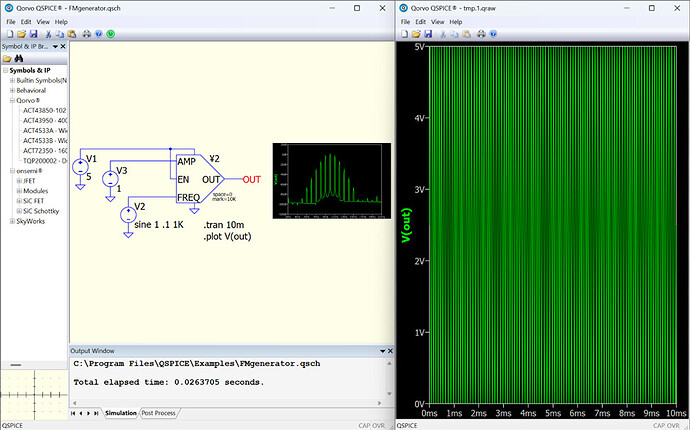
Task: Switch to the Post Process output tab
Action: (158, 413)
